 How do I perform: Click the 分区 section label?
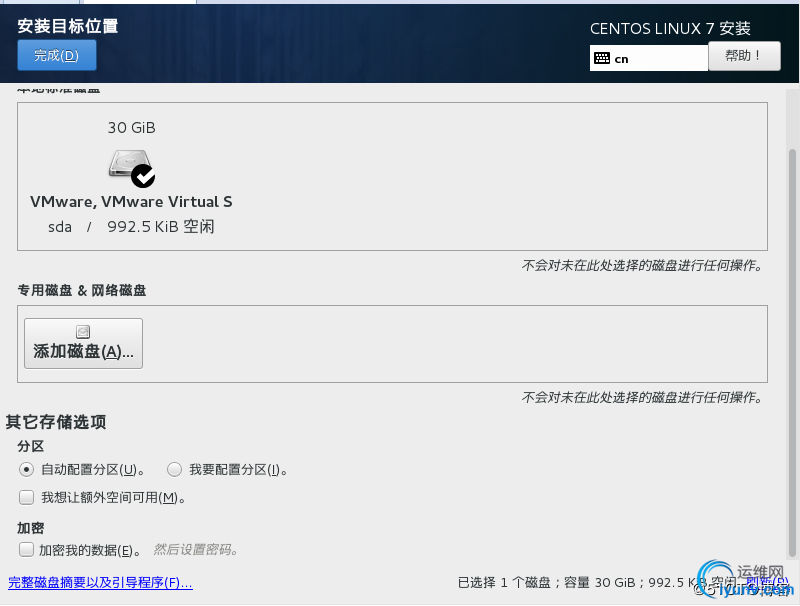pos(31,446)
